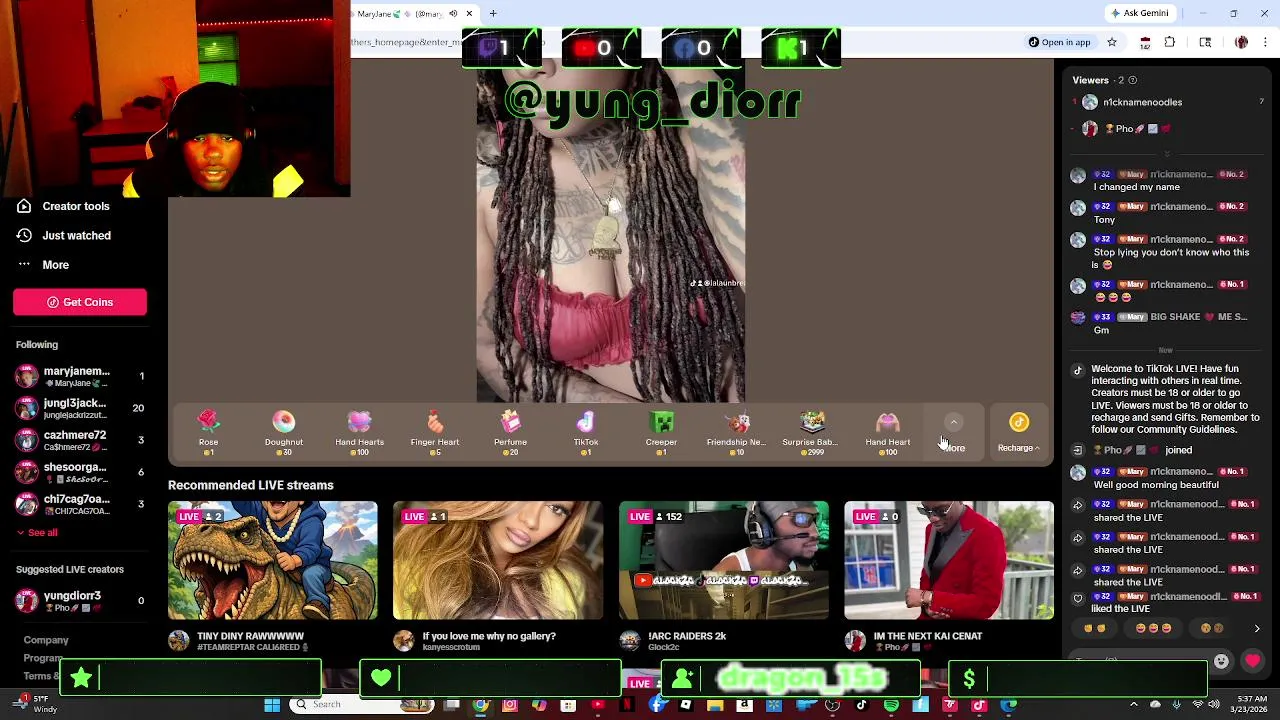Open !ARC RAIDERS 2k live thumbnail

pos(724,560)
